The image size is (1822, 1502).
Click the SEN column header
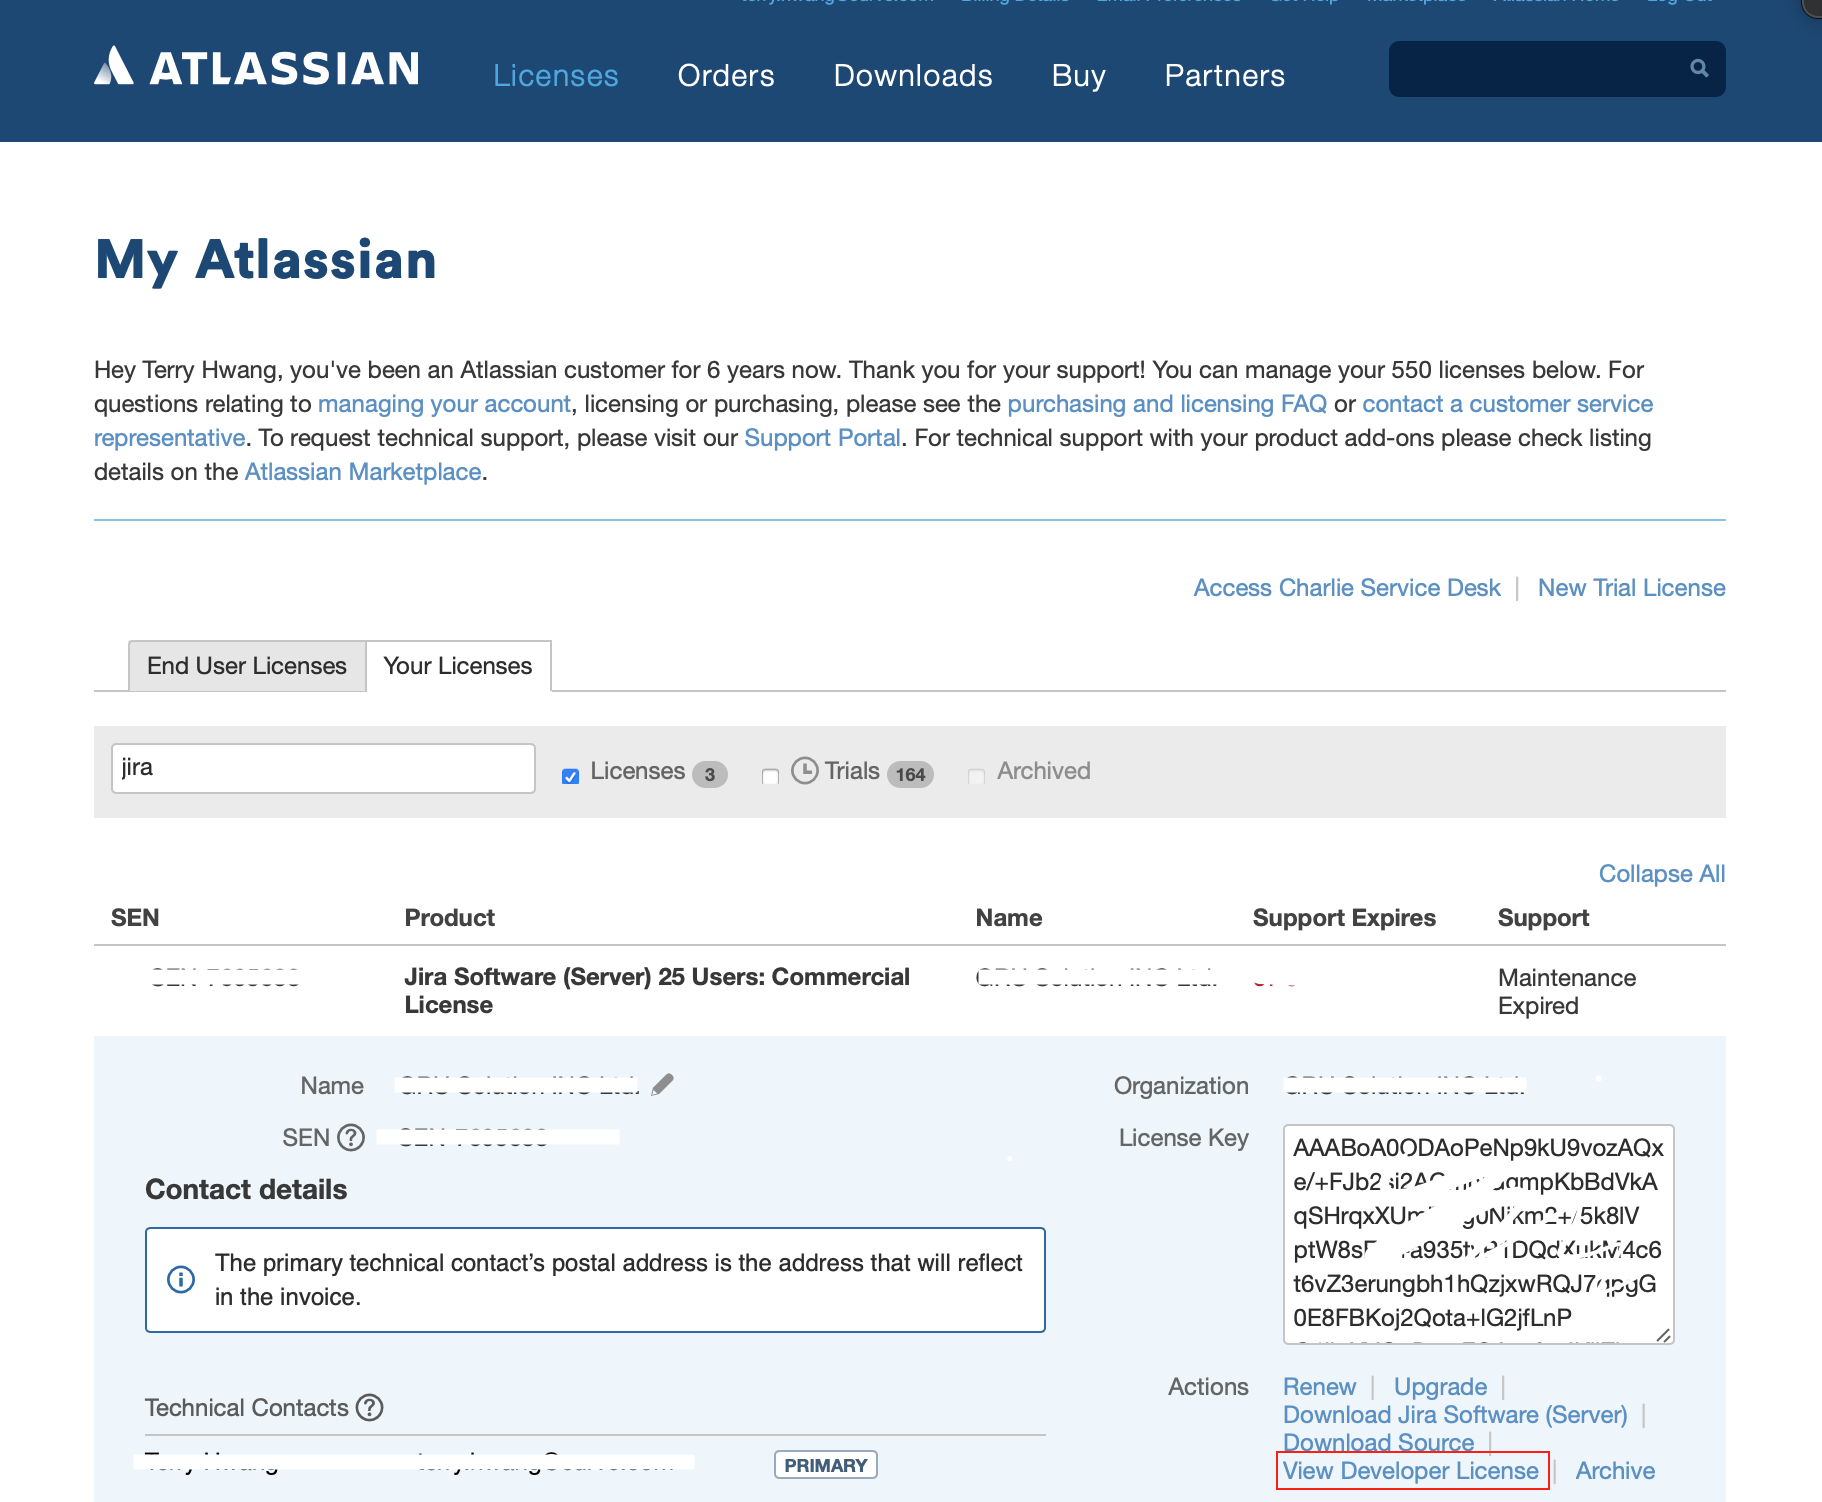[x=135, y=918]
